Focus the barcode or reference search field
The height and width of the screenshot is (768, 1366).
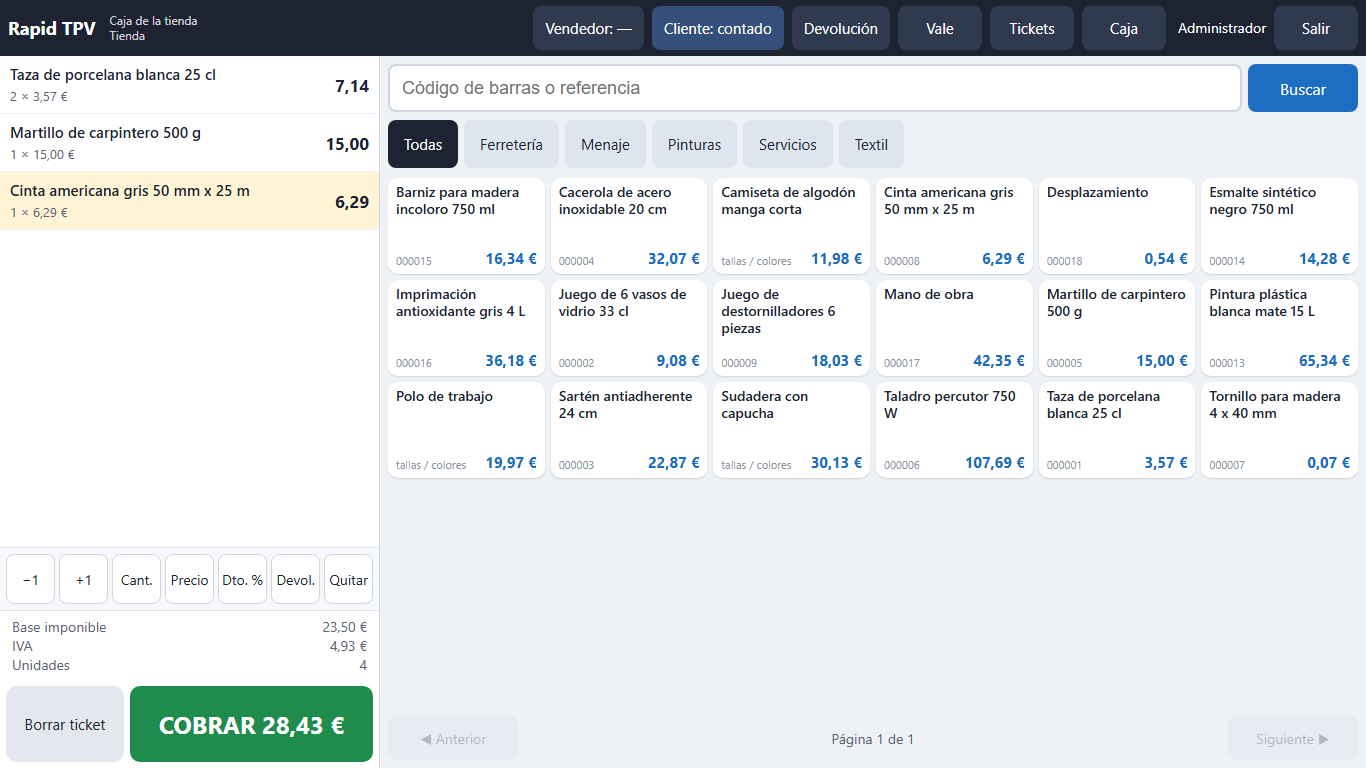click(815, 88)
